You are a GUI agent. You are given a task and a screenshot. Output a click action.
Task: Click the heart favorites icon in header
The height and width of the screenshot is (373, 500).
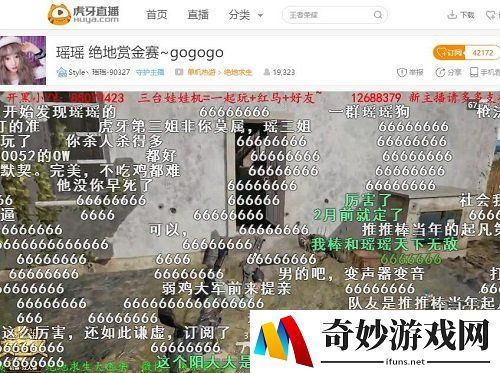click(492, 15)
